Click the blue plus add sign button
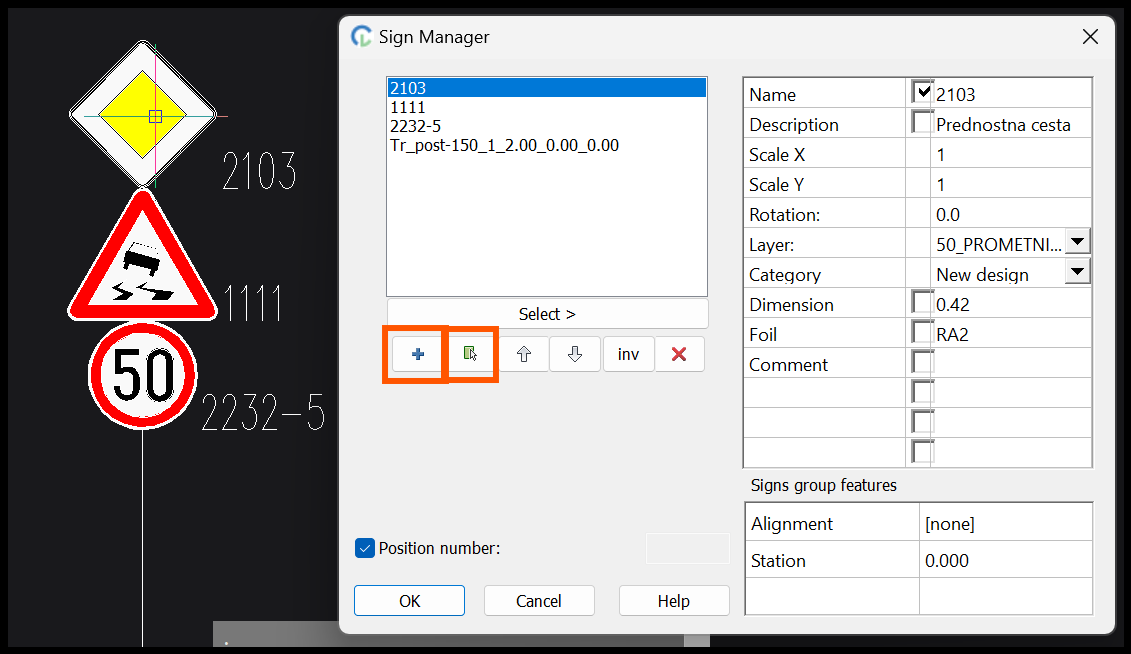 point(418,354)
